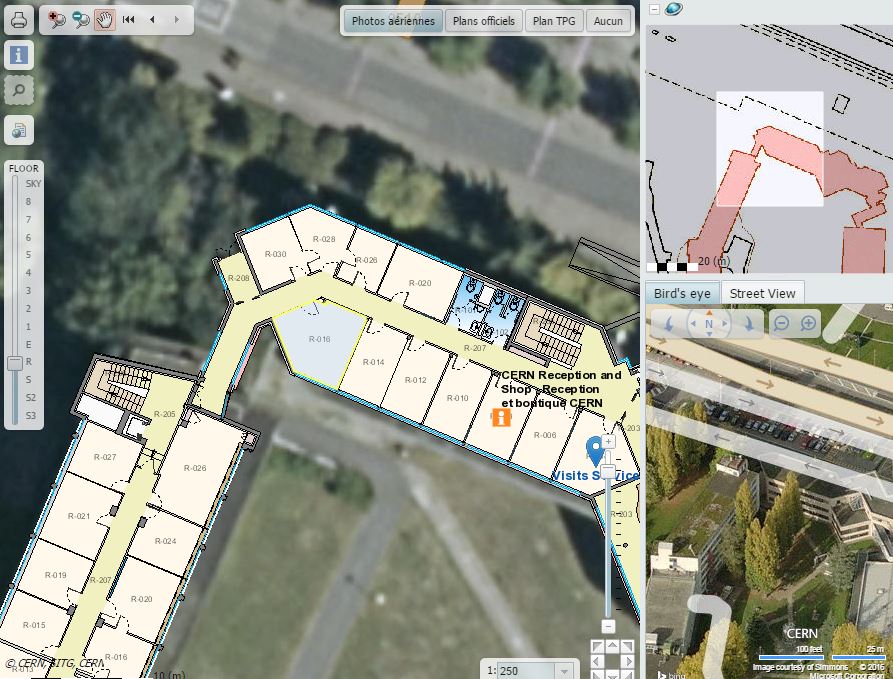
Task: Click room R-027 in lower wing
Action: [x=105, y=457]
